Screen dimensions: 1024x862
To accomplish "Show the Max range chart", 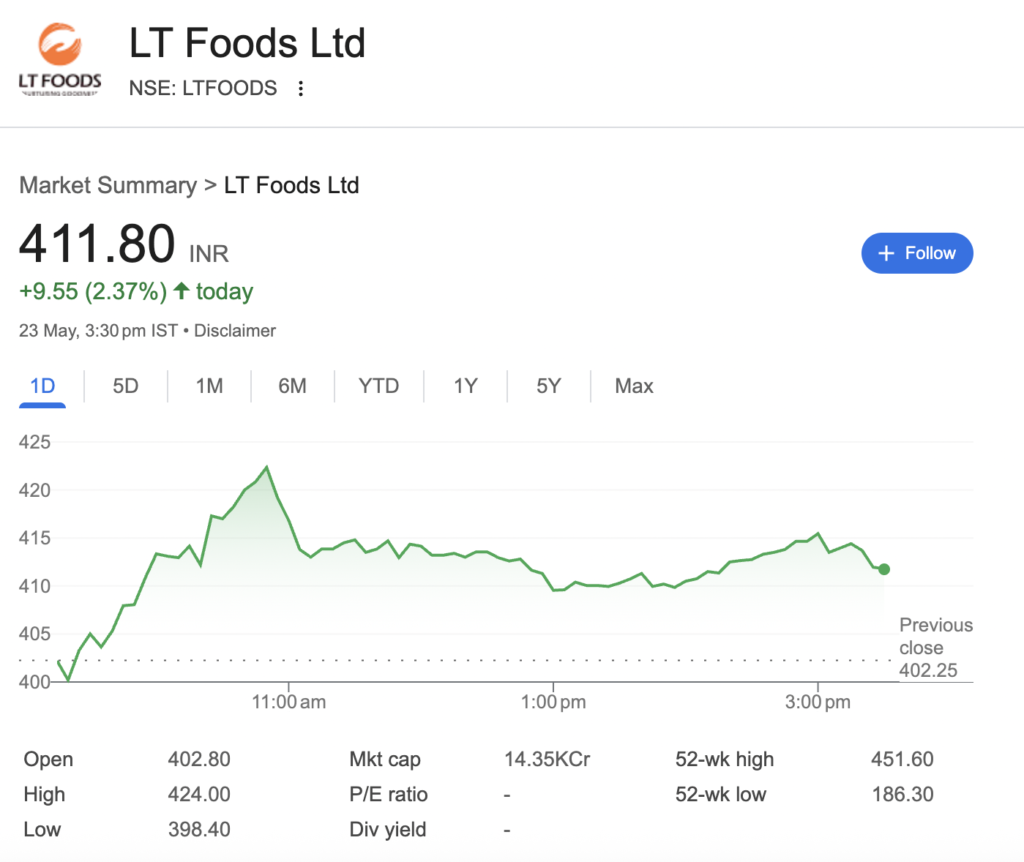I will click(633, 386).
